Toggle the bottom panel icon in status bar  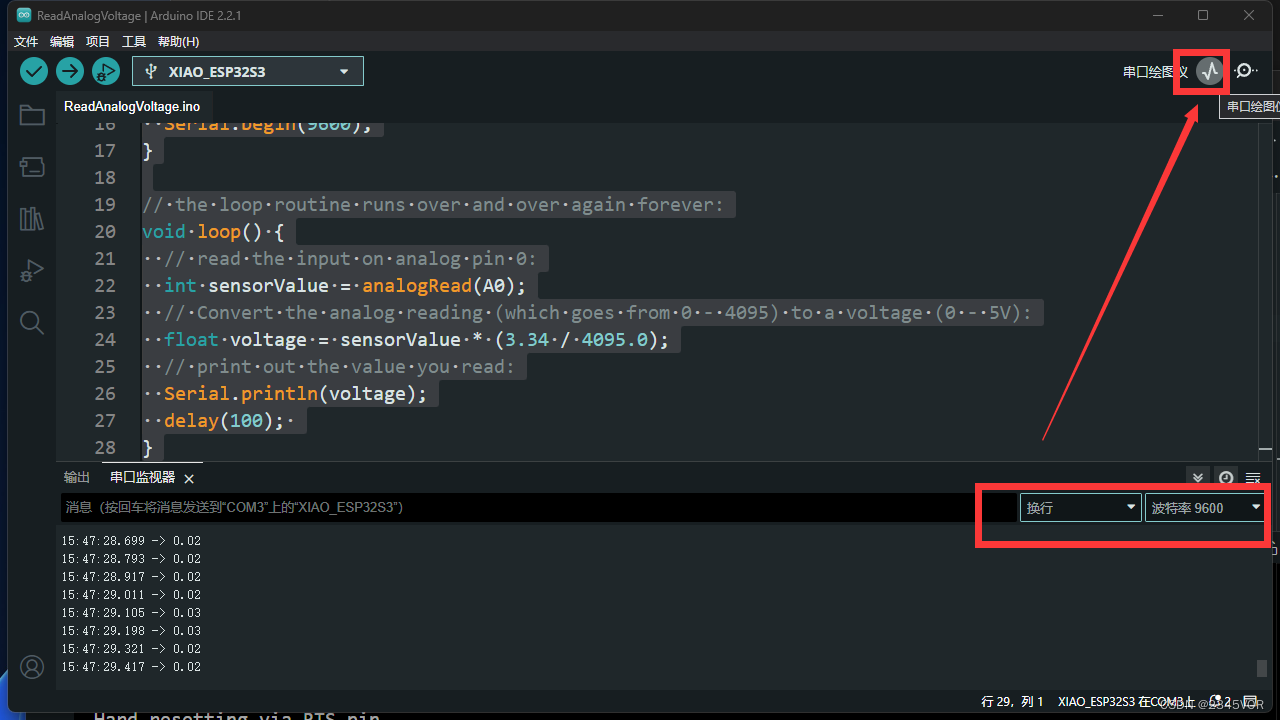pyautogui.click(x=1249, y=702)
